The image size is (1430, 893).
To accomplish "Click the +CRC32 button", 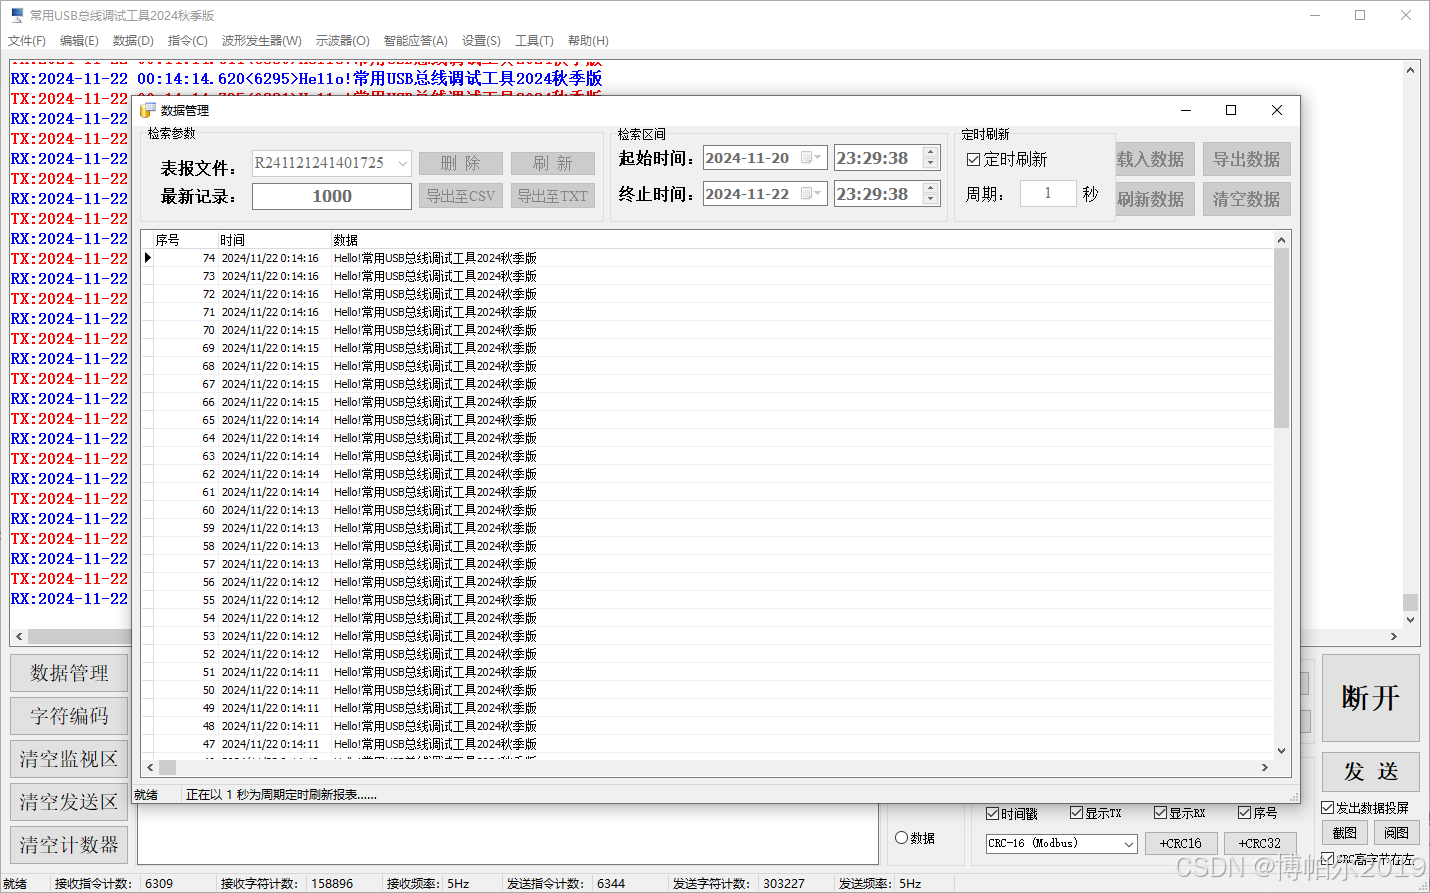I will [1260, 844].
